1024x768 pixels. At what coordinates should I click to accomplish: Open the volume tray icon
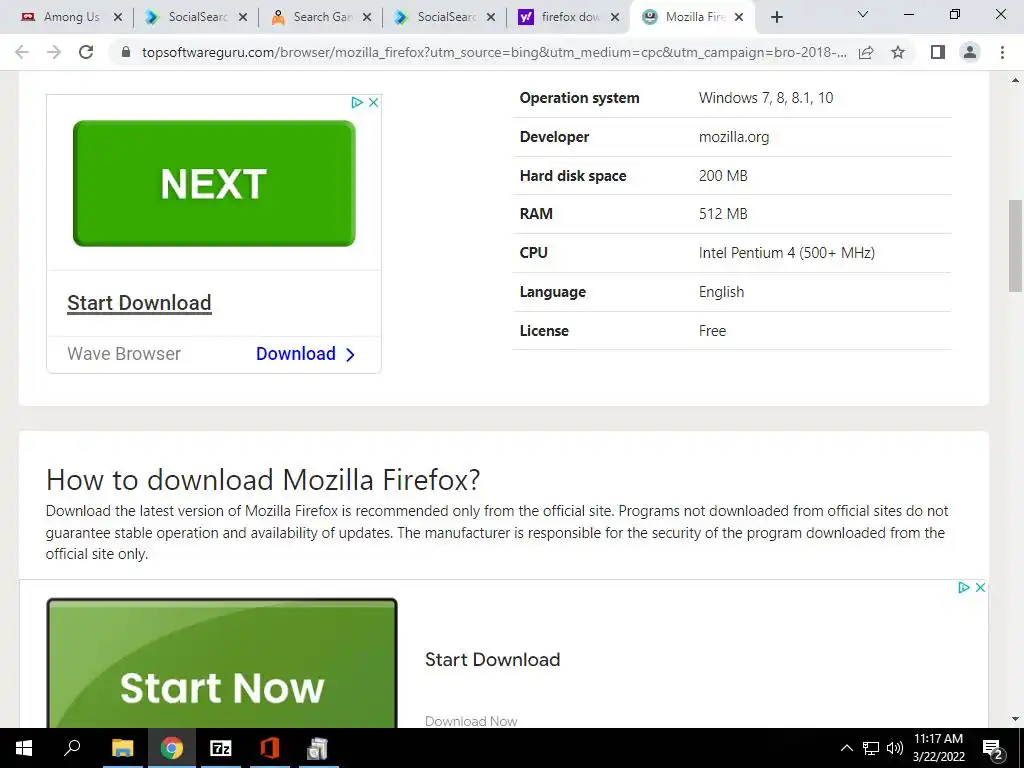tap(895, 748)
